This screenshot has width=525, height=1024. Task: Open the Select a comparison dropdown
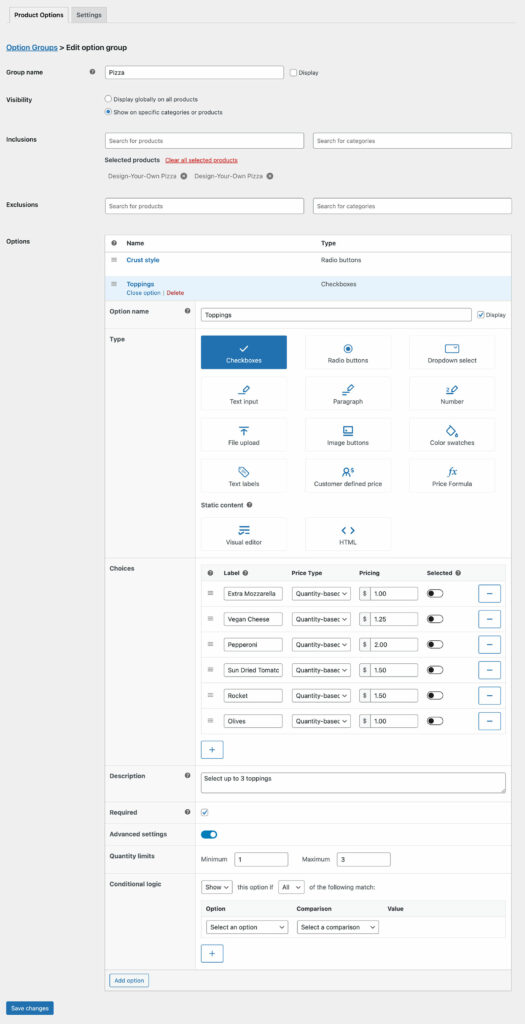pyautogui.click(x=338, y=927)
